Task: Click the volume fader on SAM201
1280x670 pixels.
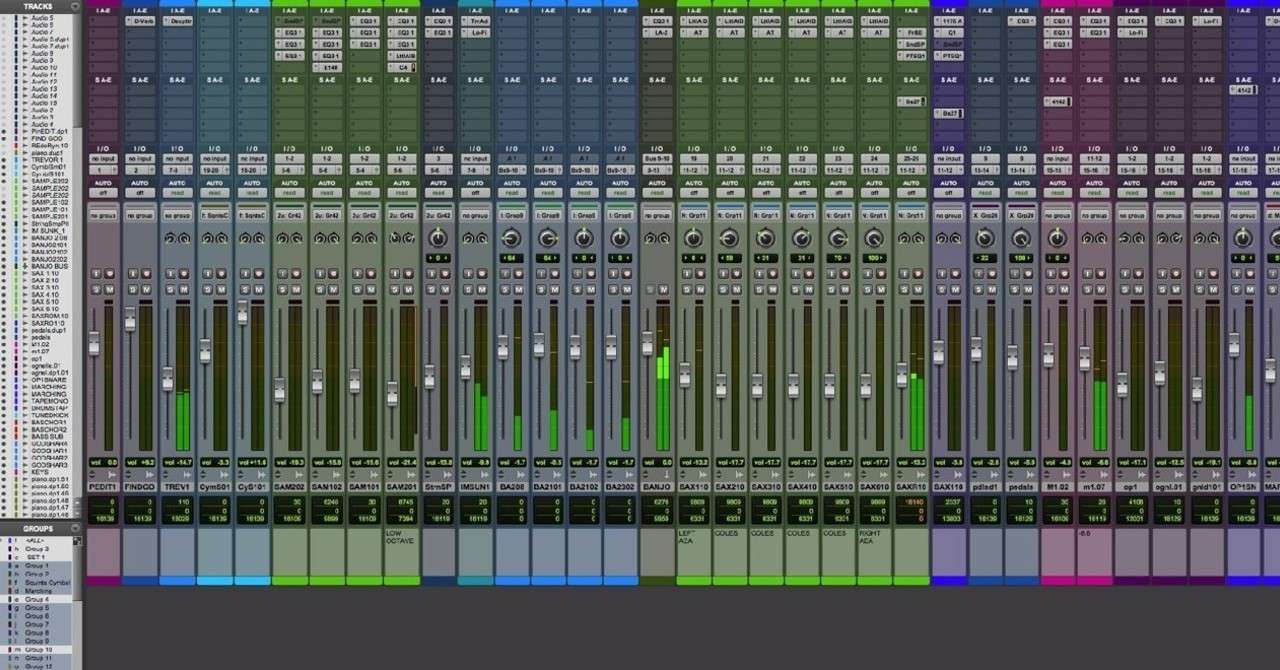Action: tap(392, 393)
